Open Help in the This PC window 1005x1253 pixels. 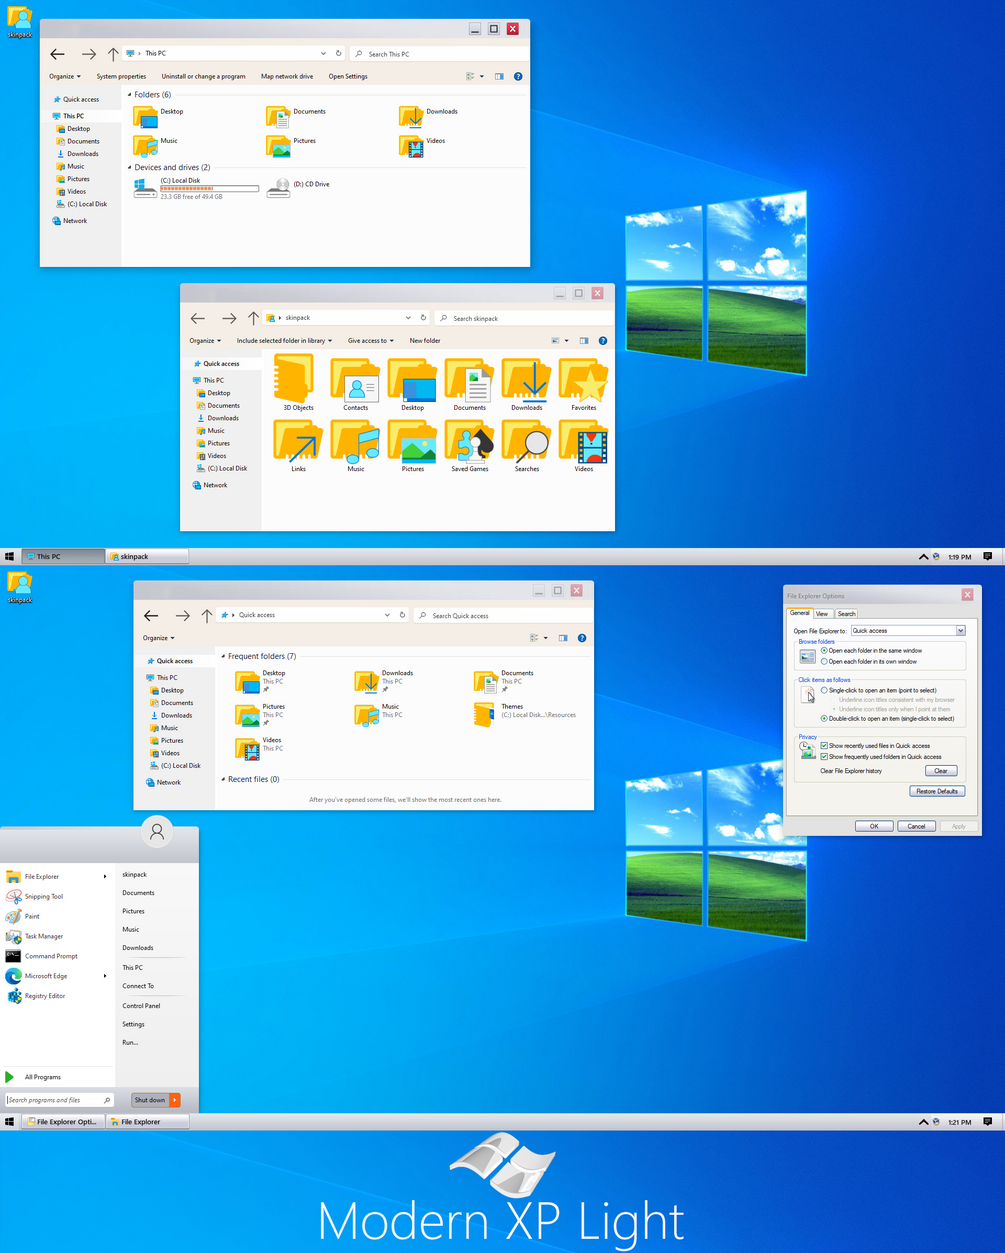[x=518, y=76]
